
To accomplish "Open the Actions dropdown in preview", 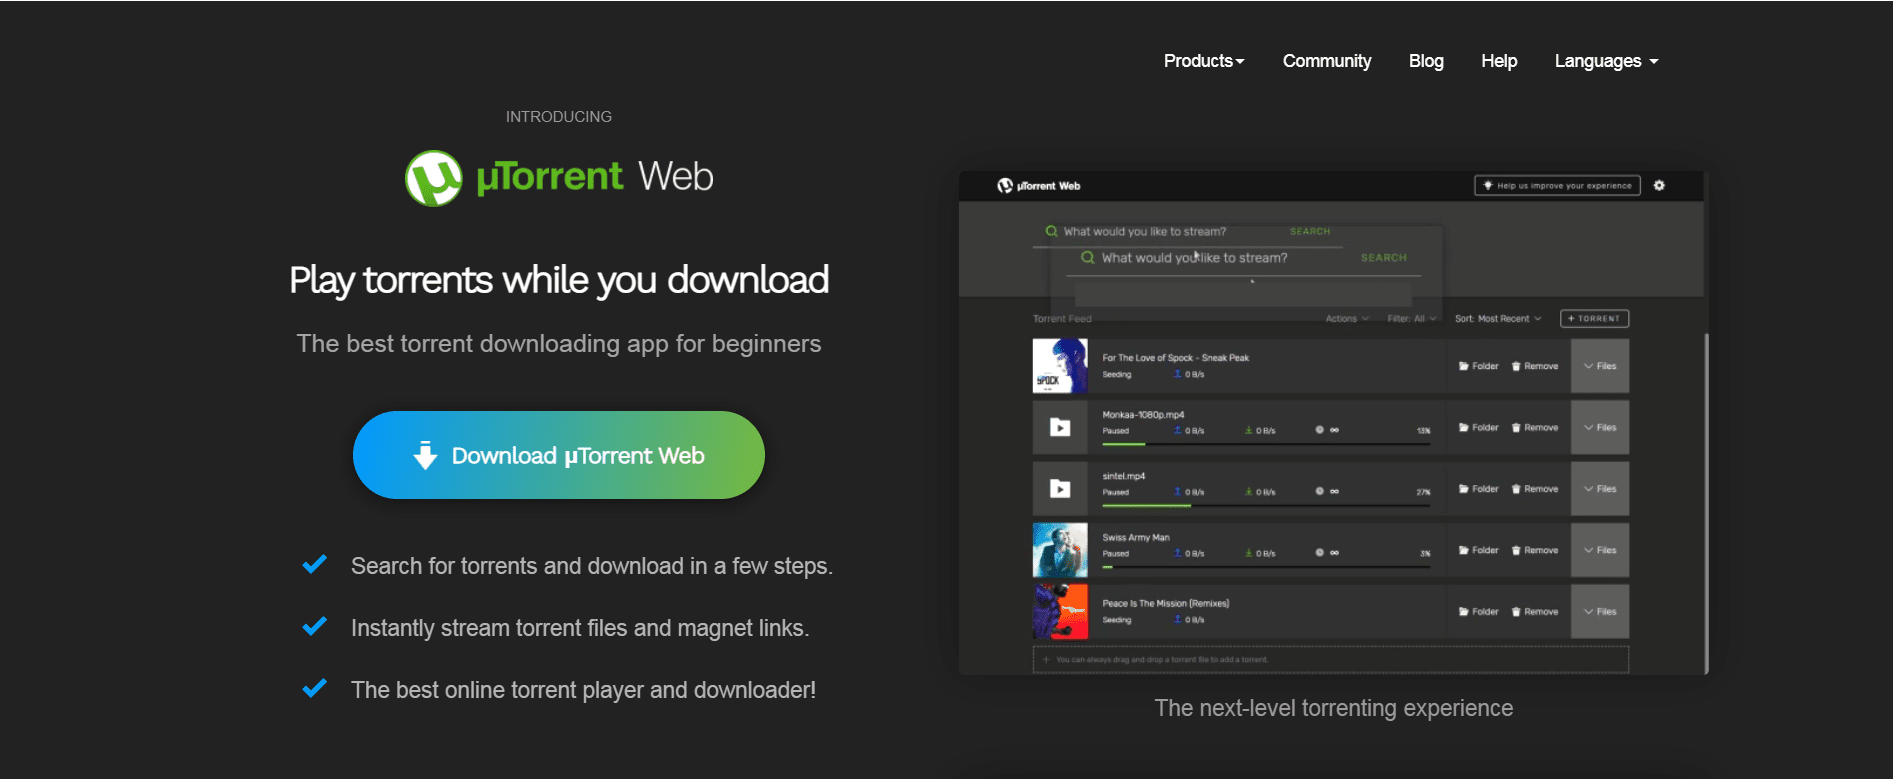I will (1346, 319).
